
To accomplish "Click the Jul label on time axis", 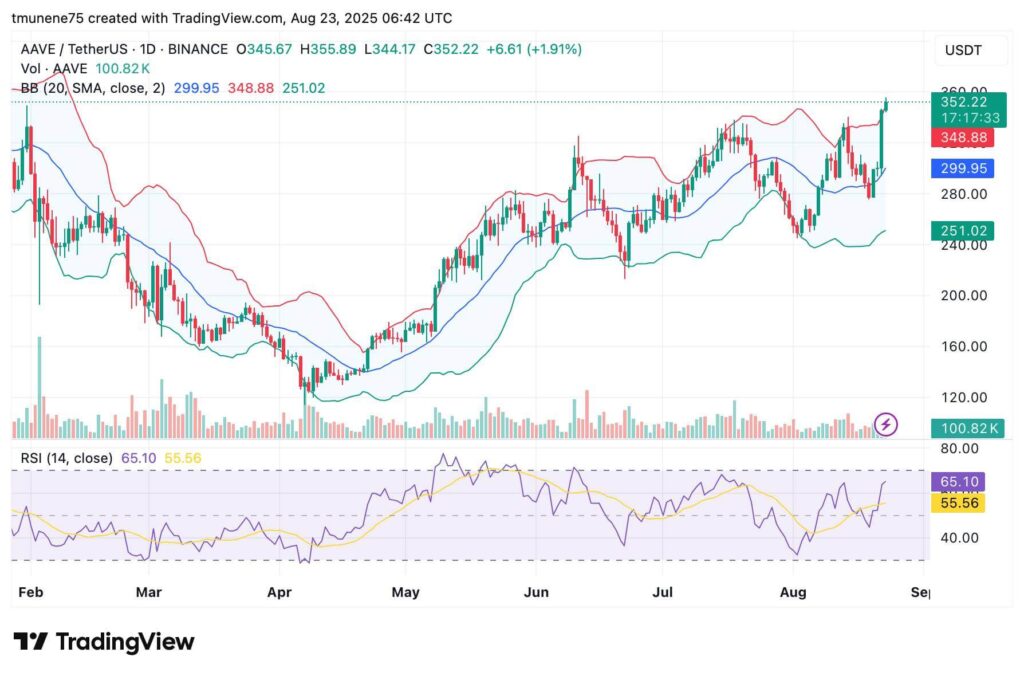I will [663, 592].
